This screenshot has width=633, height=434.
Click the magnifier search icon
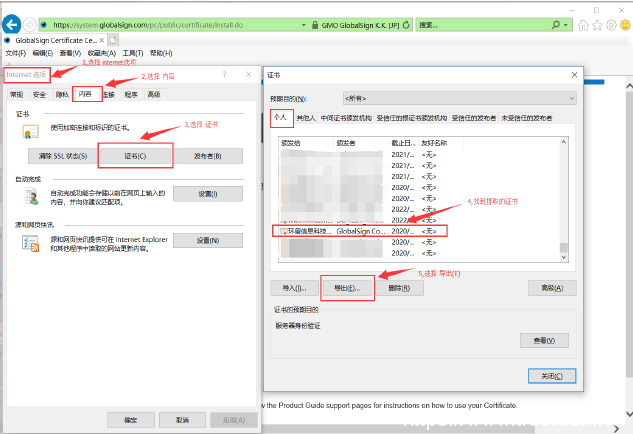tap(556, 25)
